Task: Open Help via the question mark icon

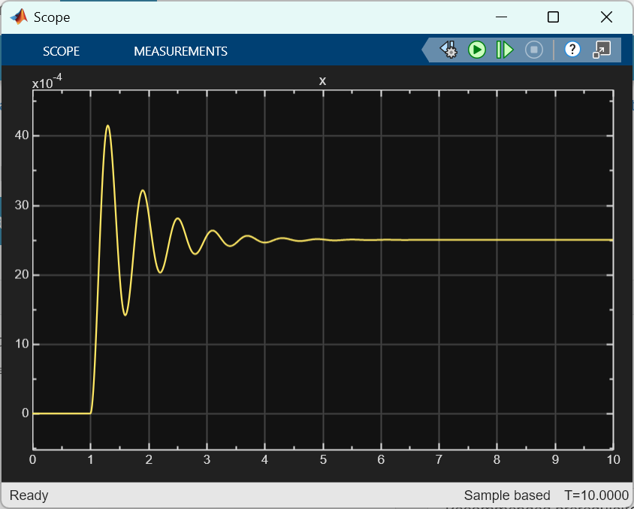Action: click(x=572, y=50)
